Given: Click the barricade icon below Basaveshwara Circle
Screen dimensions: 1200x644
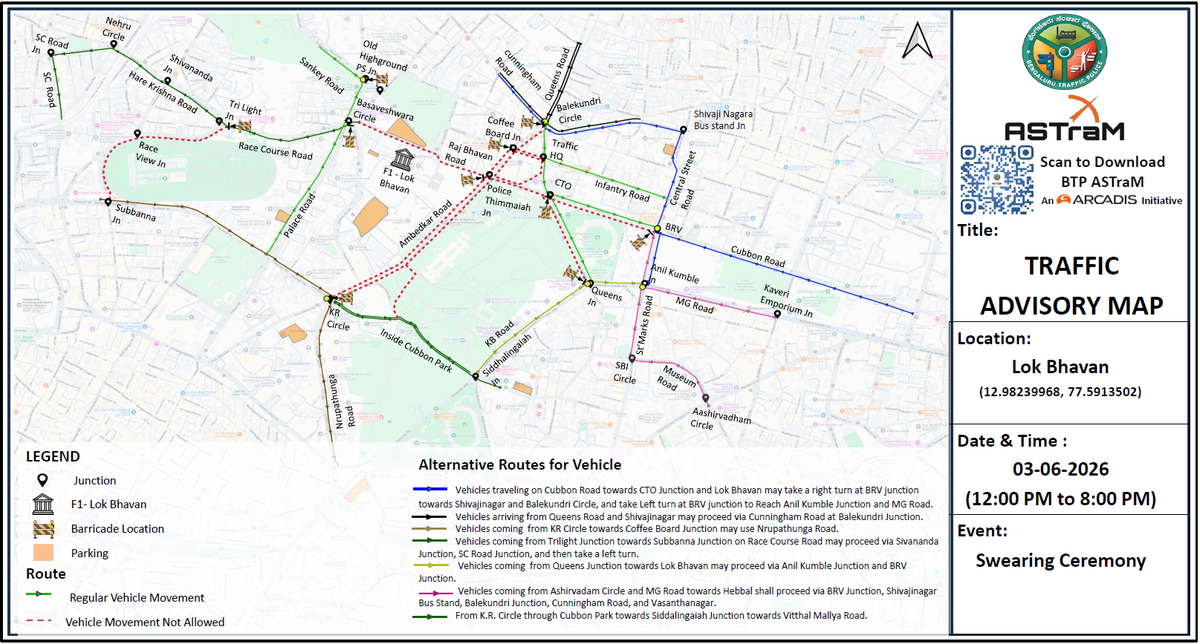Looking at the screenshot, I should coord(352,141).
